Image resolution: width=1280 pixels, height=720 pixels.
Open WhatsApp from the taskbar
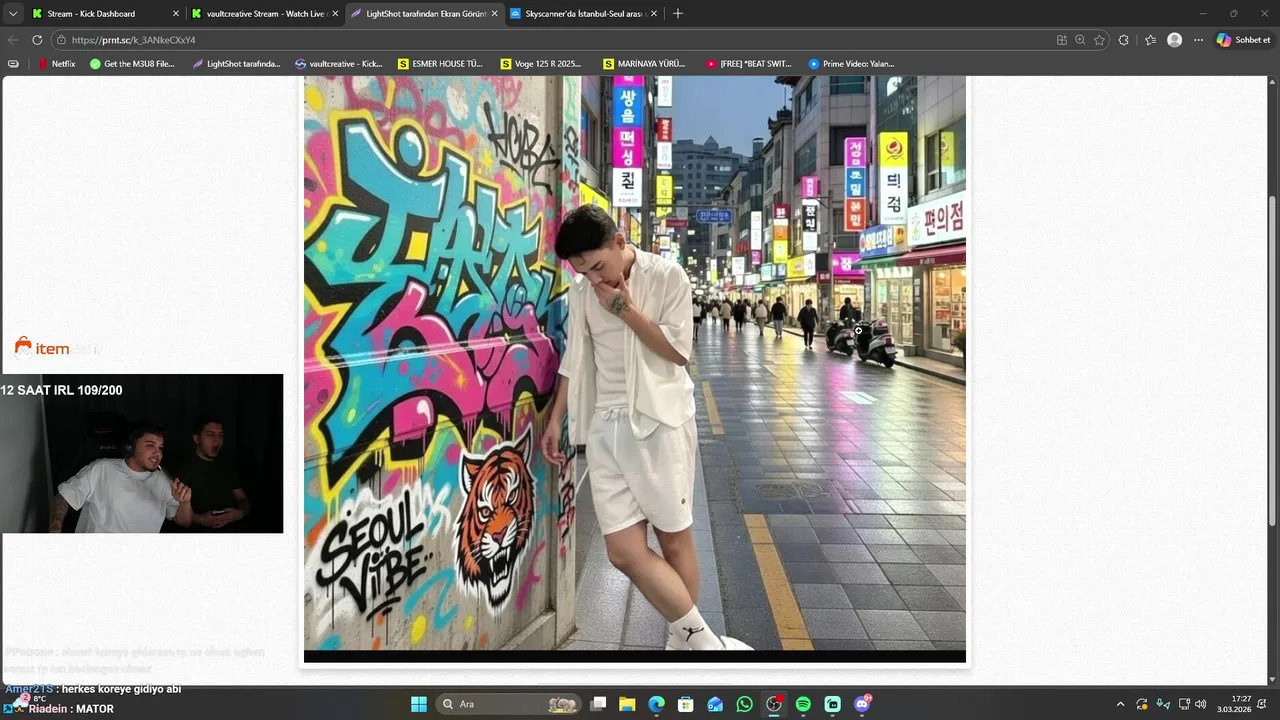click(744, 704)
